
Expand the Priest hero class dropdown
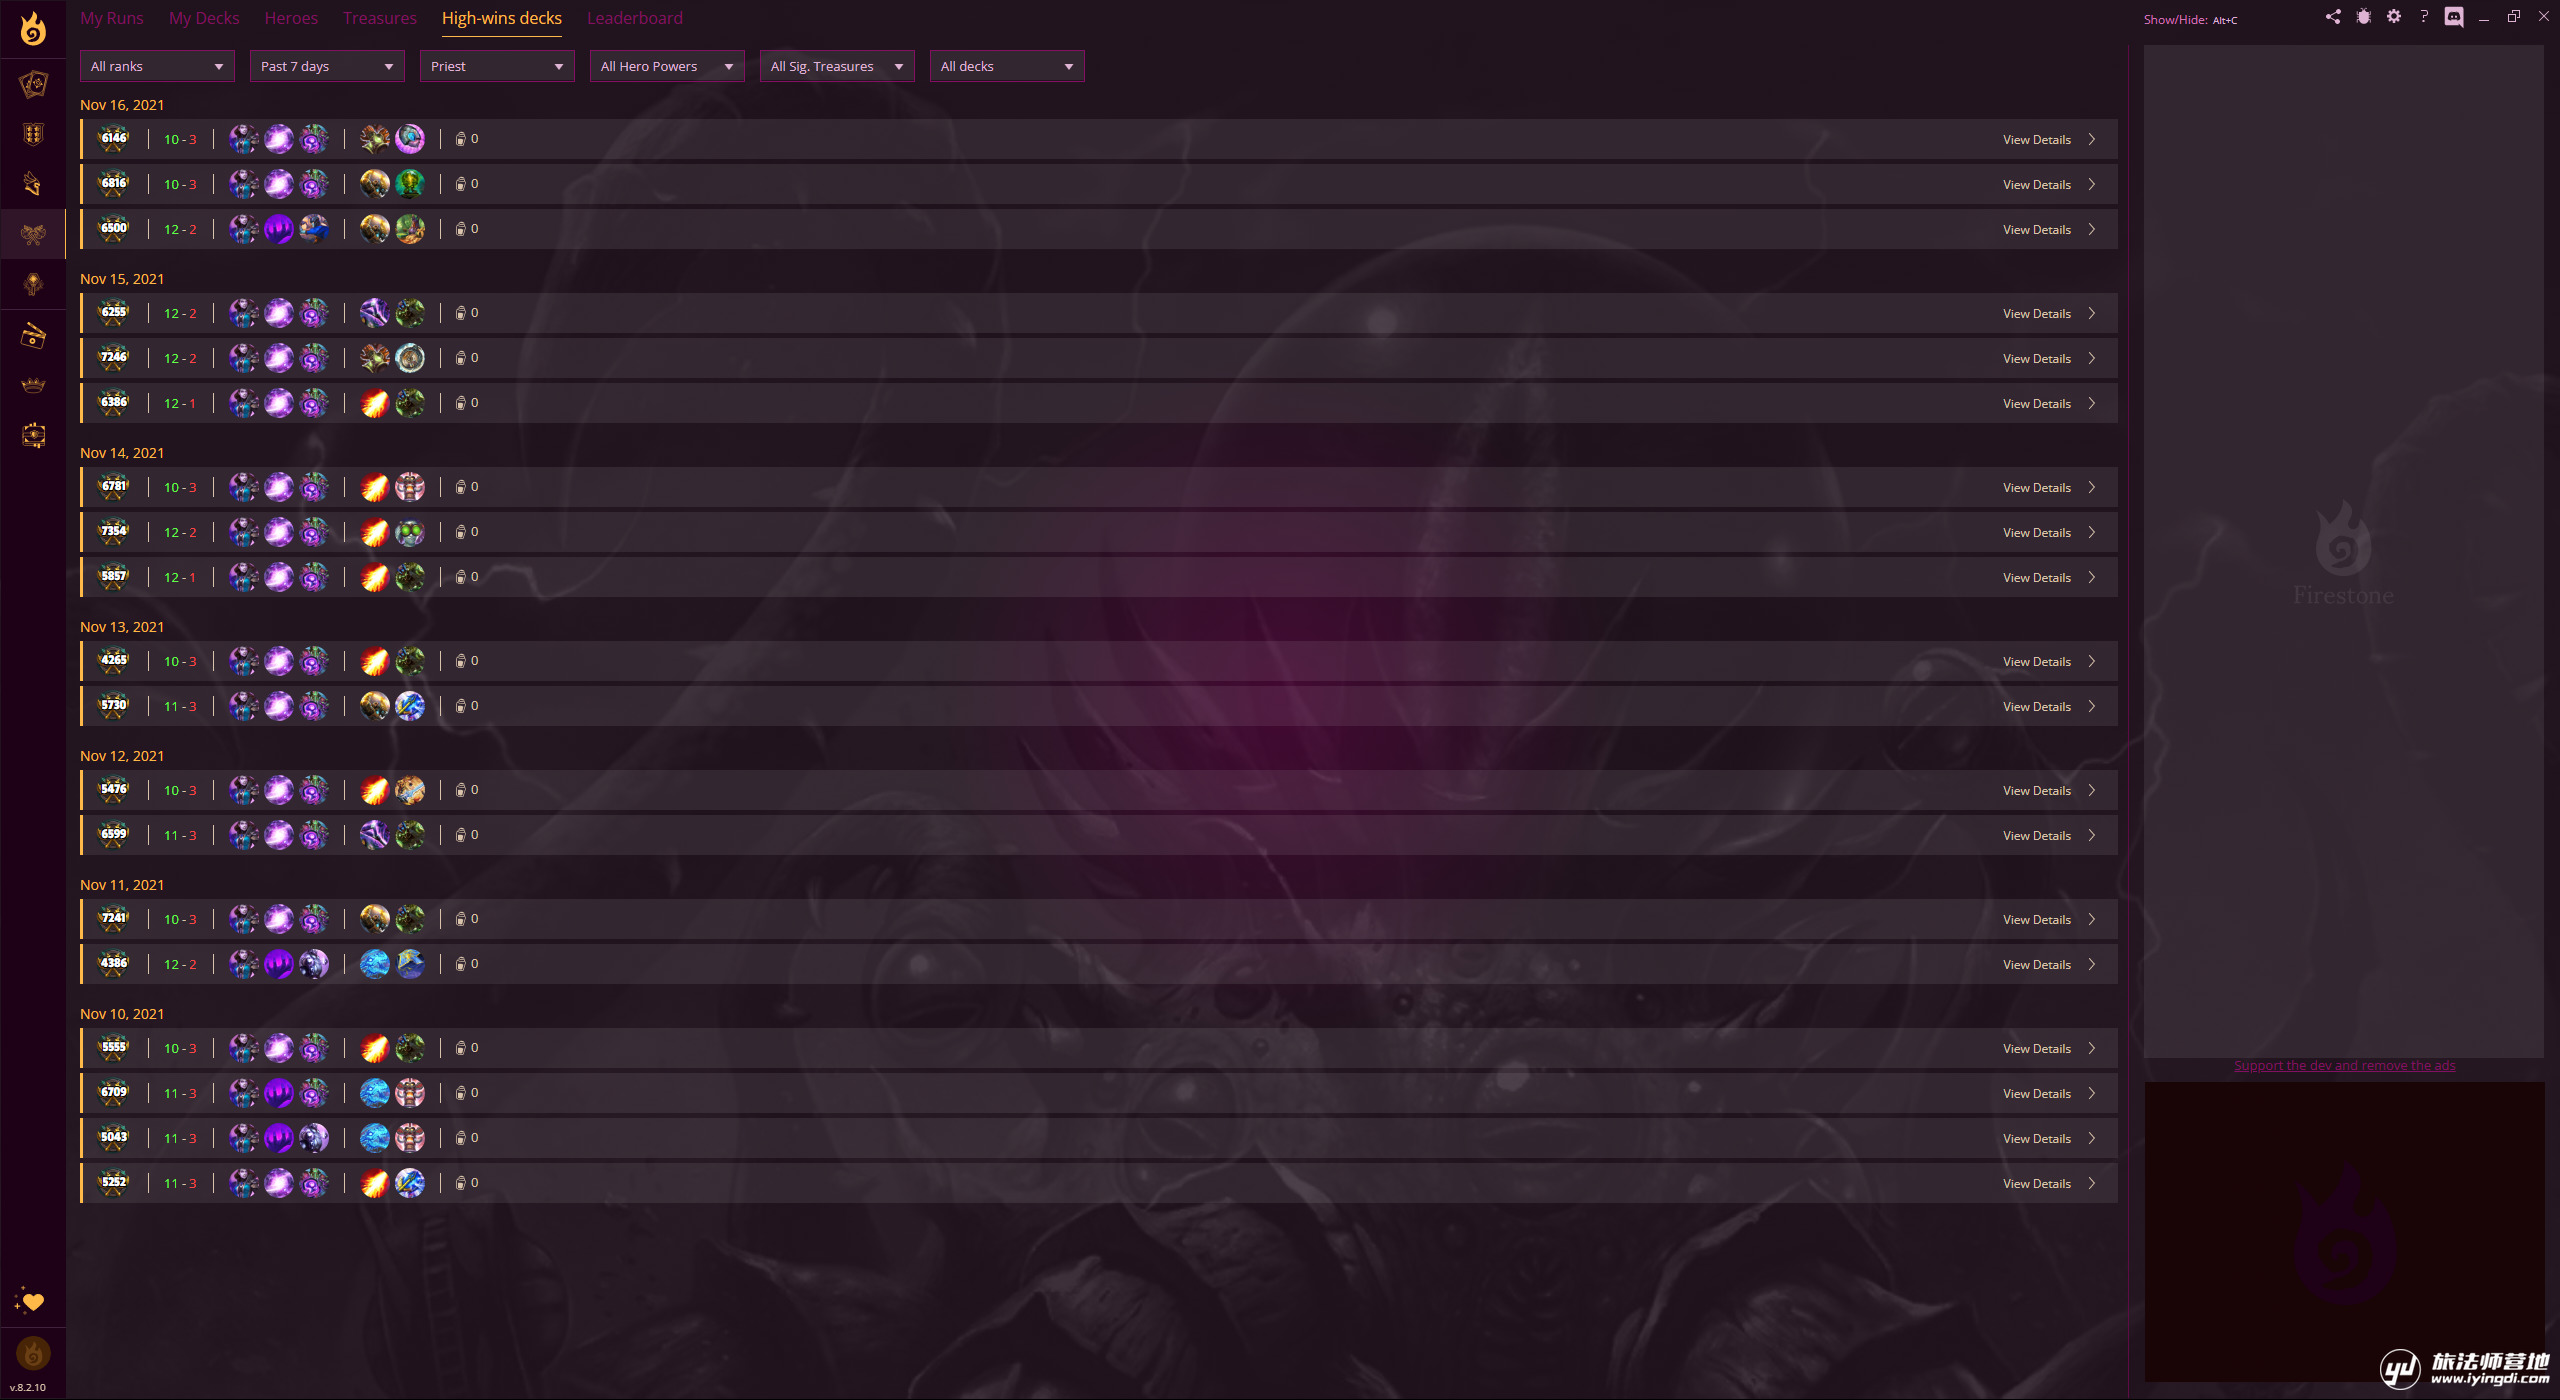pyautogui.click(x=497, y=66)
